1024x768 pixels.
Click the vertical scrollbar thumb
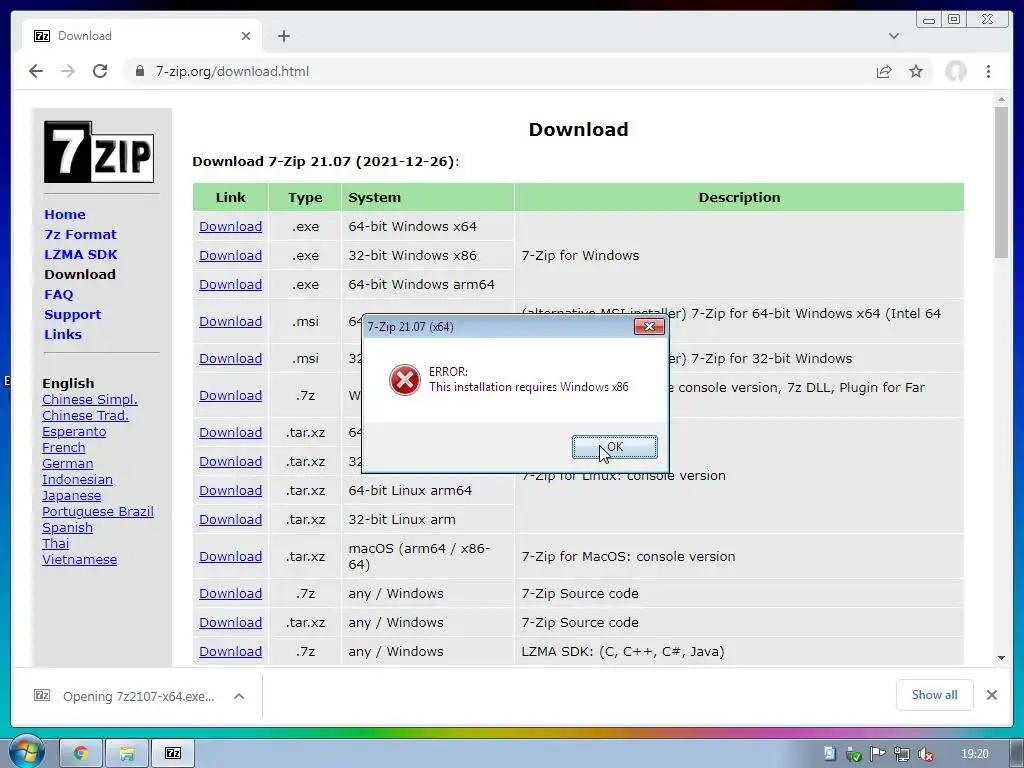pyautogui.click(x=1001, y=183)
